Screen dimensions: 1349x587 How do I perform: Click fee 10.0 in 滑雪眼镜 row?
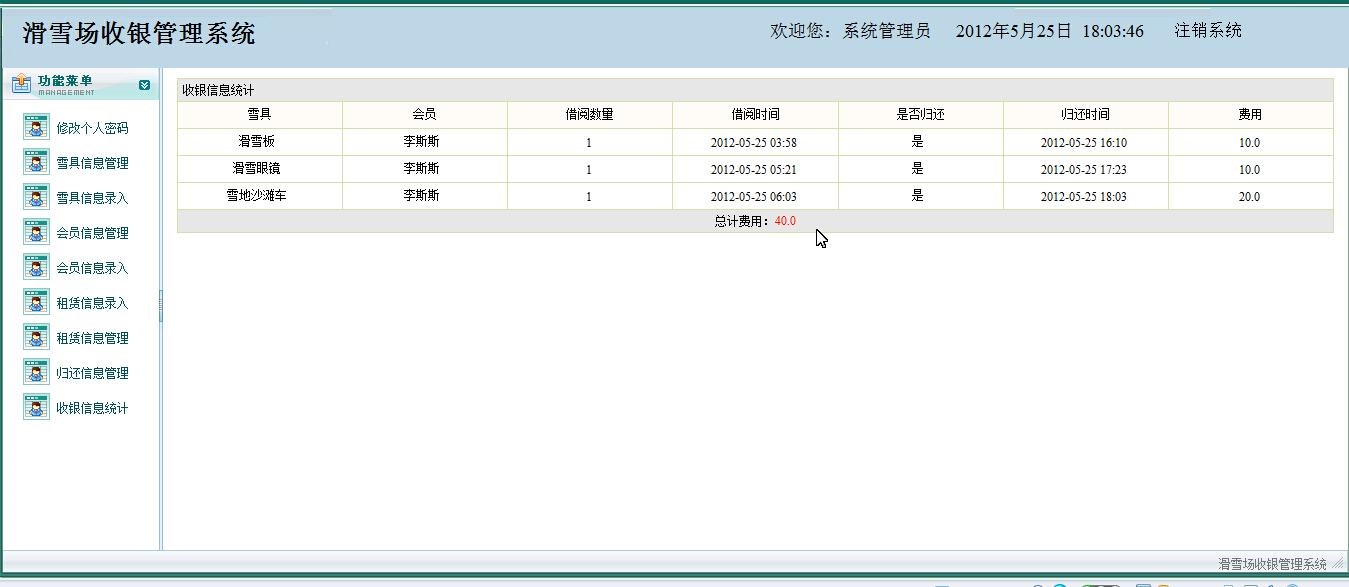point(1250,170)
